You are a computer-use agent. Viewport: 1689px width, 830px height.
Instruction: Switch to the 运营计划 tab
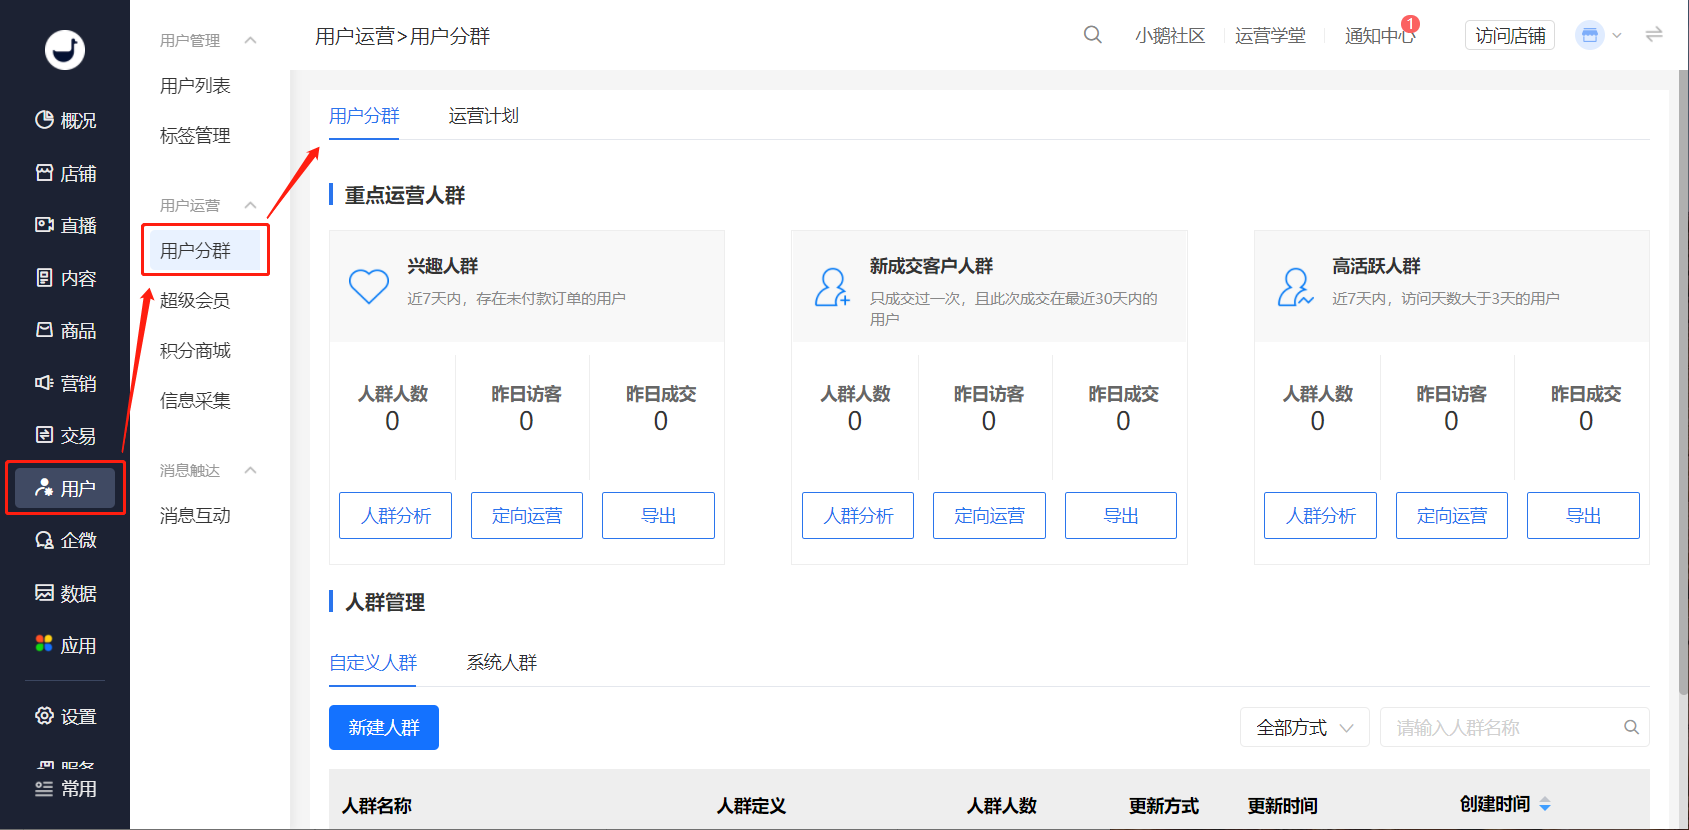tap(483, 116)
